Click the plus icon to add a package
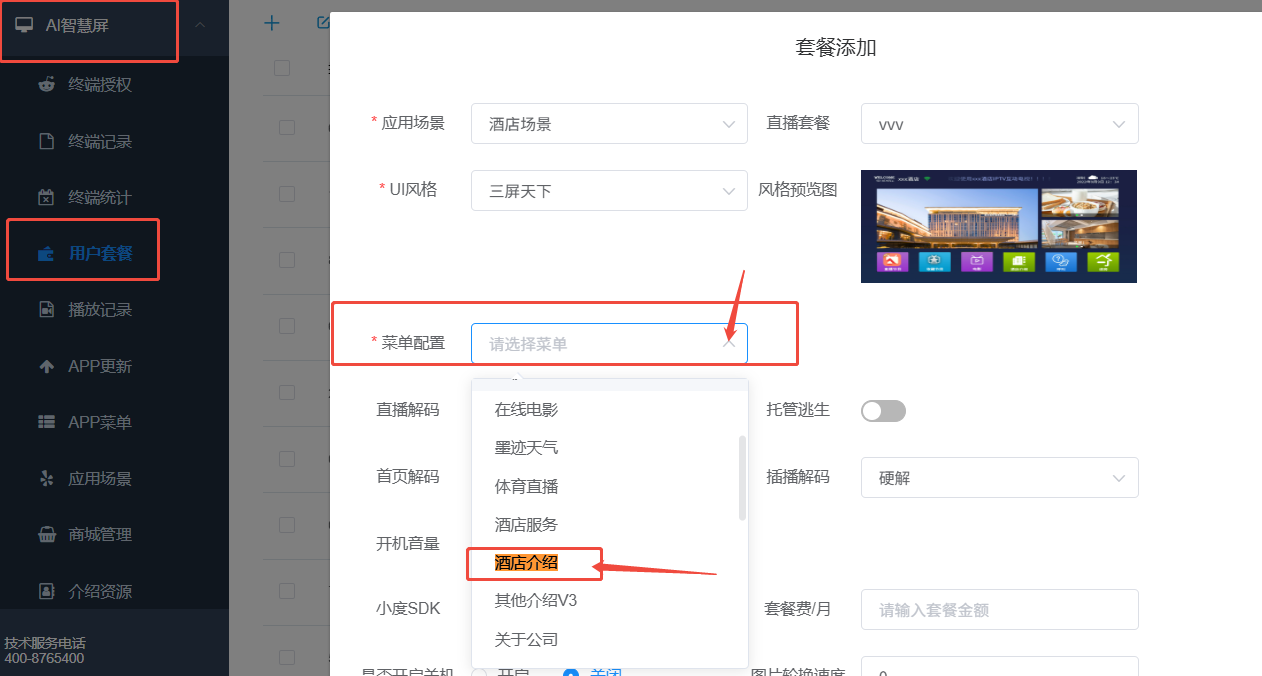 pos(271,23)
